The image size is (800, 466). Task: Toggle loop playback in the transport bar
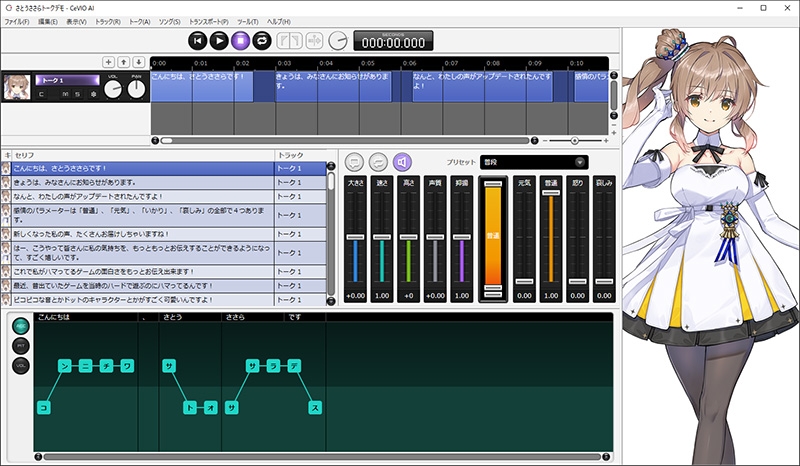262,40
